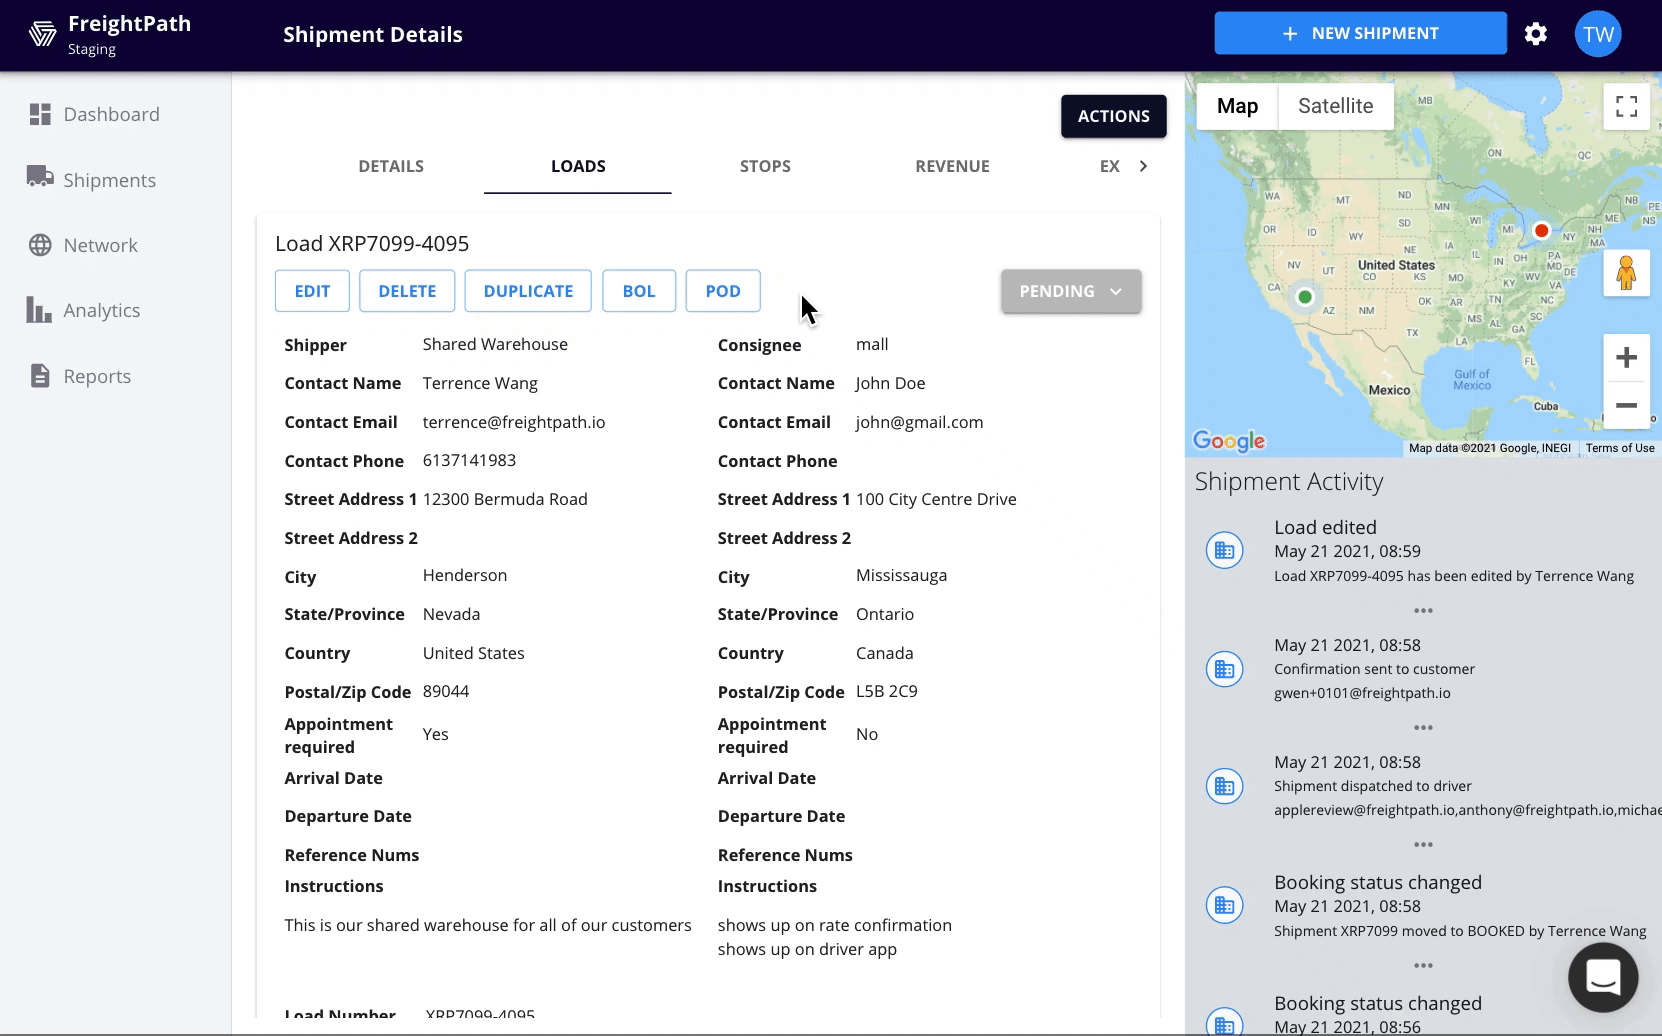Open the ACTIONS menu

(x=1113, y=116)
